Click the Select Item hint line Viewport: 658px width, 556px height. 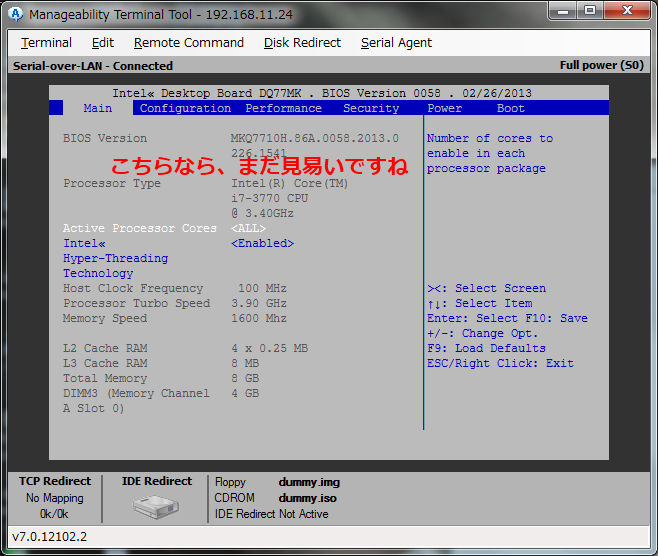pyautogui.click(x=480, y=303)
